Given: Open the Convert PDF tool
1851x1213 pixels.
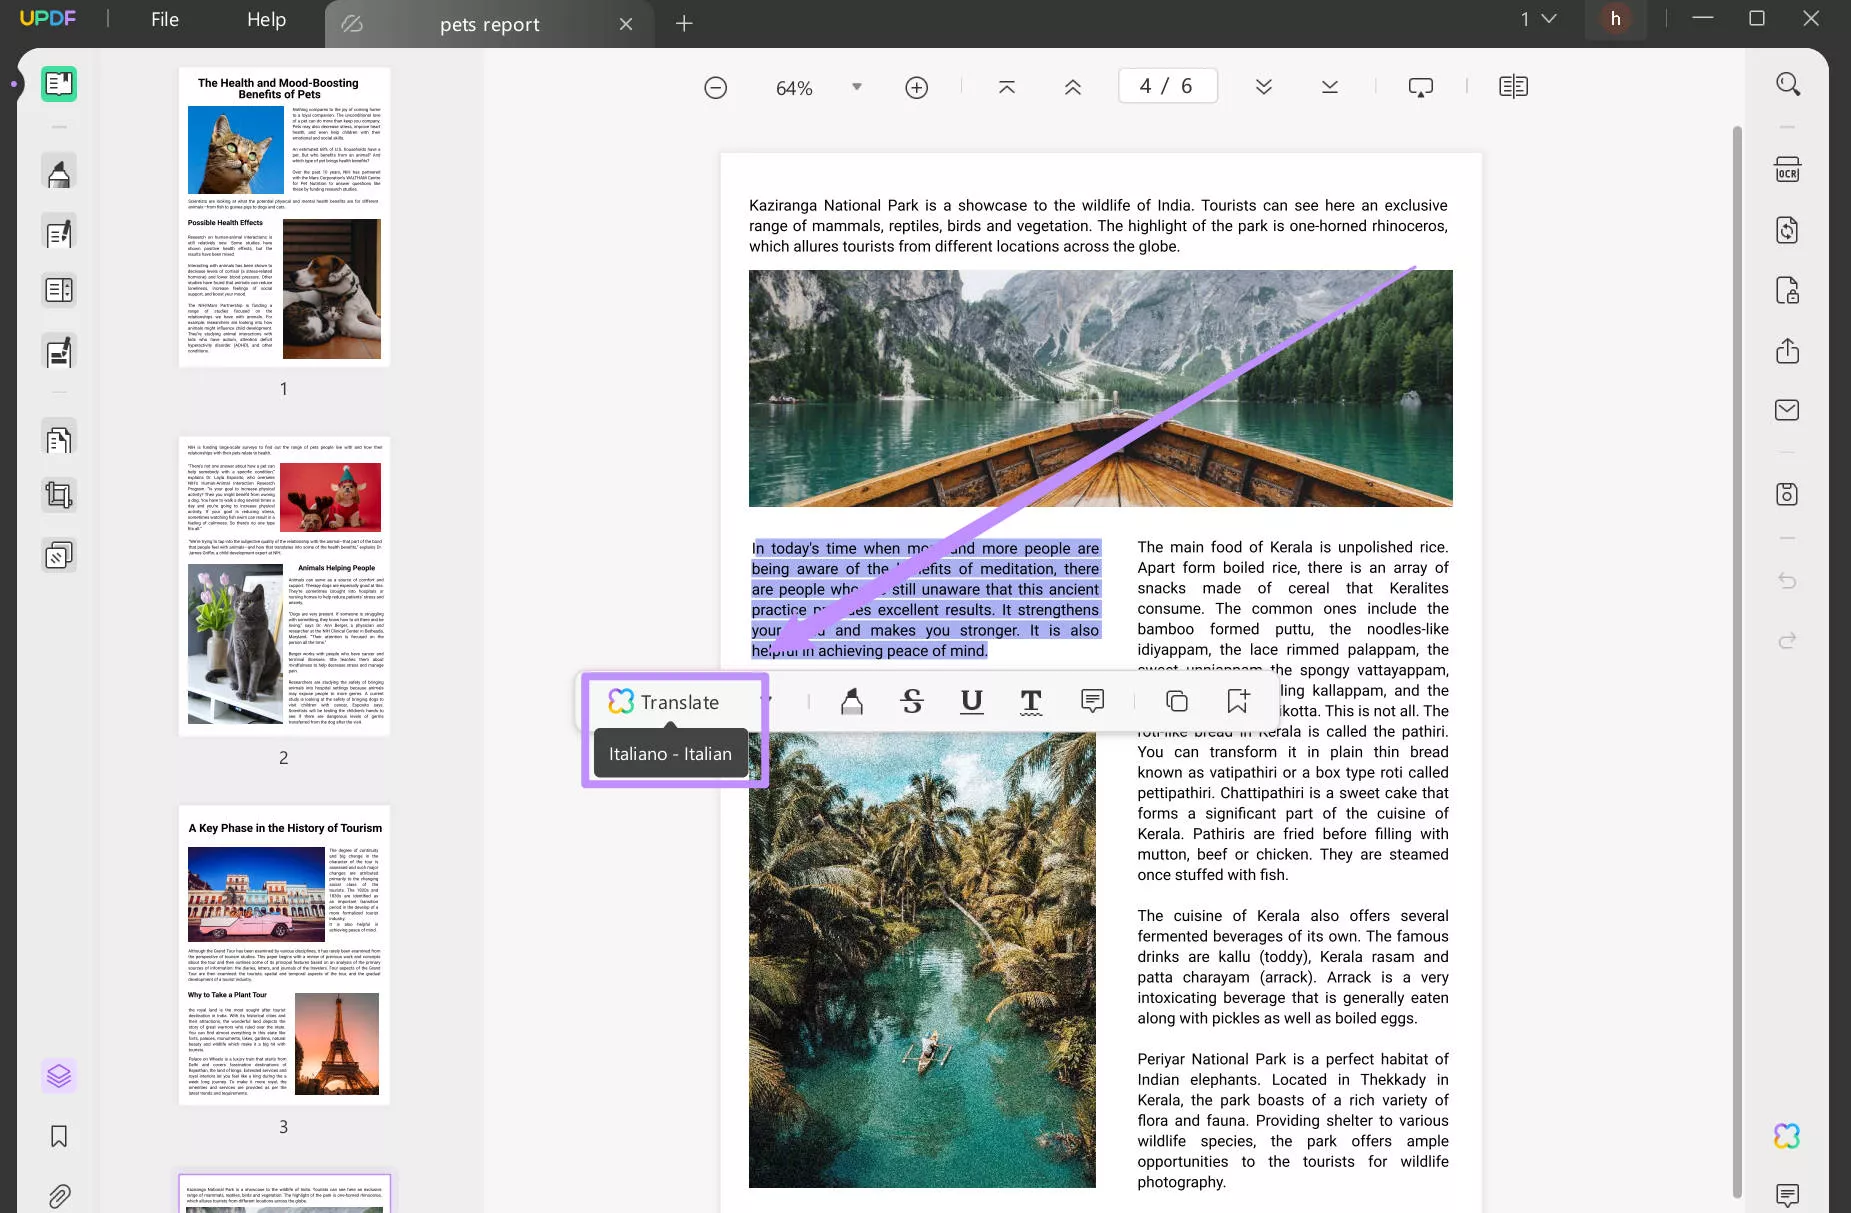Looking at the screenshot, I should (1787, 230).
